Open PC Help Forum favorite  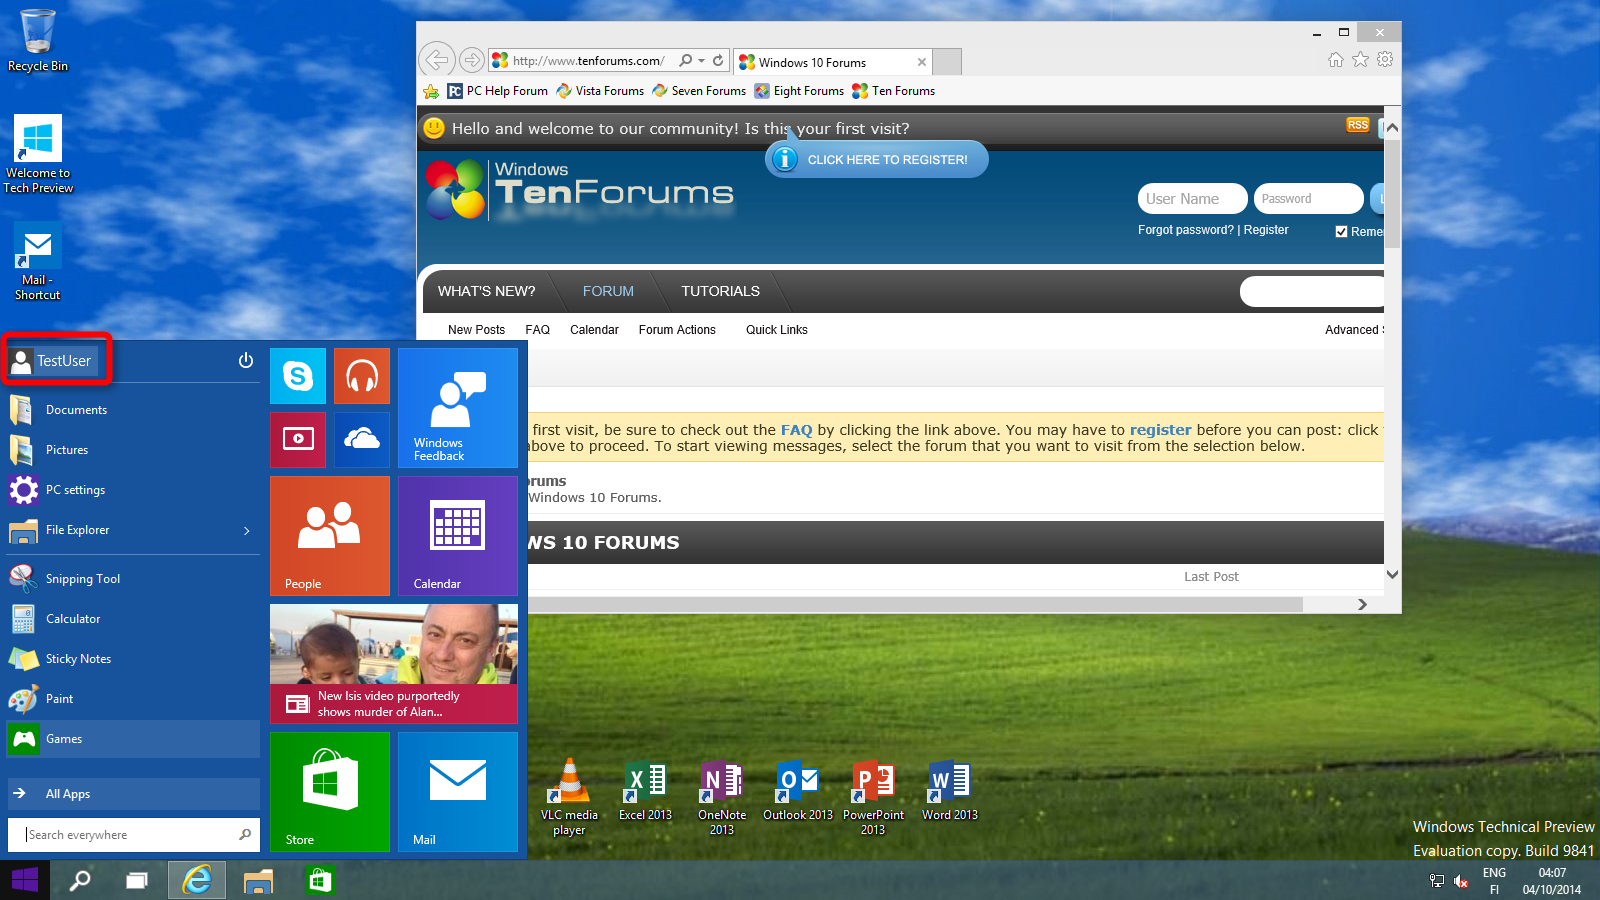click(x=498, y=91)
